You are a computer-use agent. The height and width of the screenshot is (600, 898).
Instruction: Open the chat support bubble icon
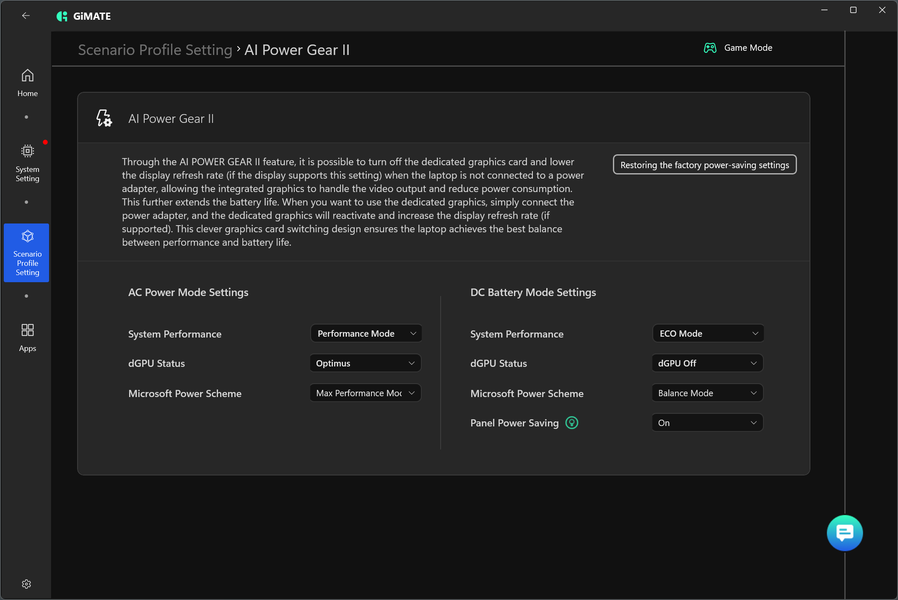[844, 533]
